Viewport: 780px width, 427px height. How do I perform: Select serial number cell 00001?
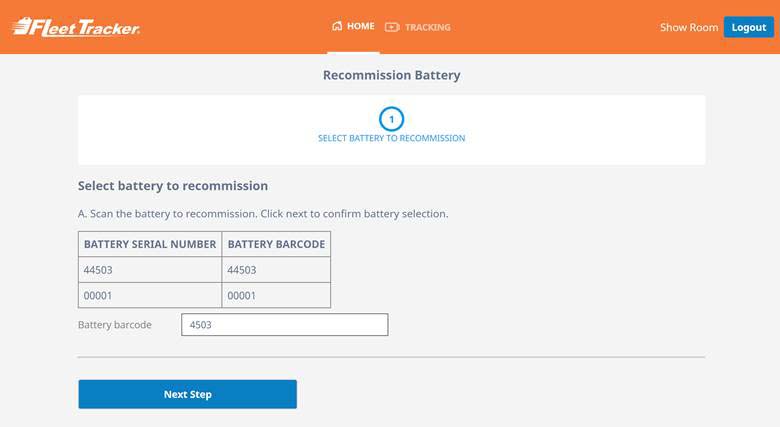click(x=150, y=296)
